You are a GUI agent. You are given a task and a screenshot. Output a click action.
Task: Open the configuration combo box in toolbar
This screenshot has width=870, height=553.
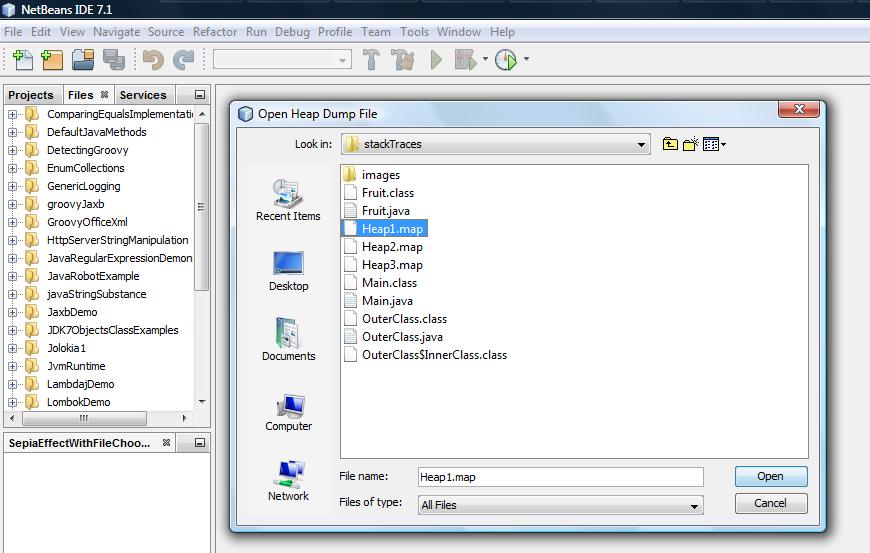point(282,59)
